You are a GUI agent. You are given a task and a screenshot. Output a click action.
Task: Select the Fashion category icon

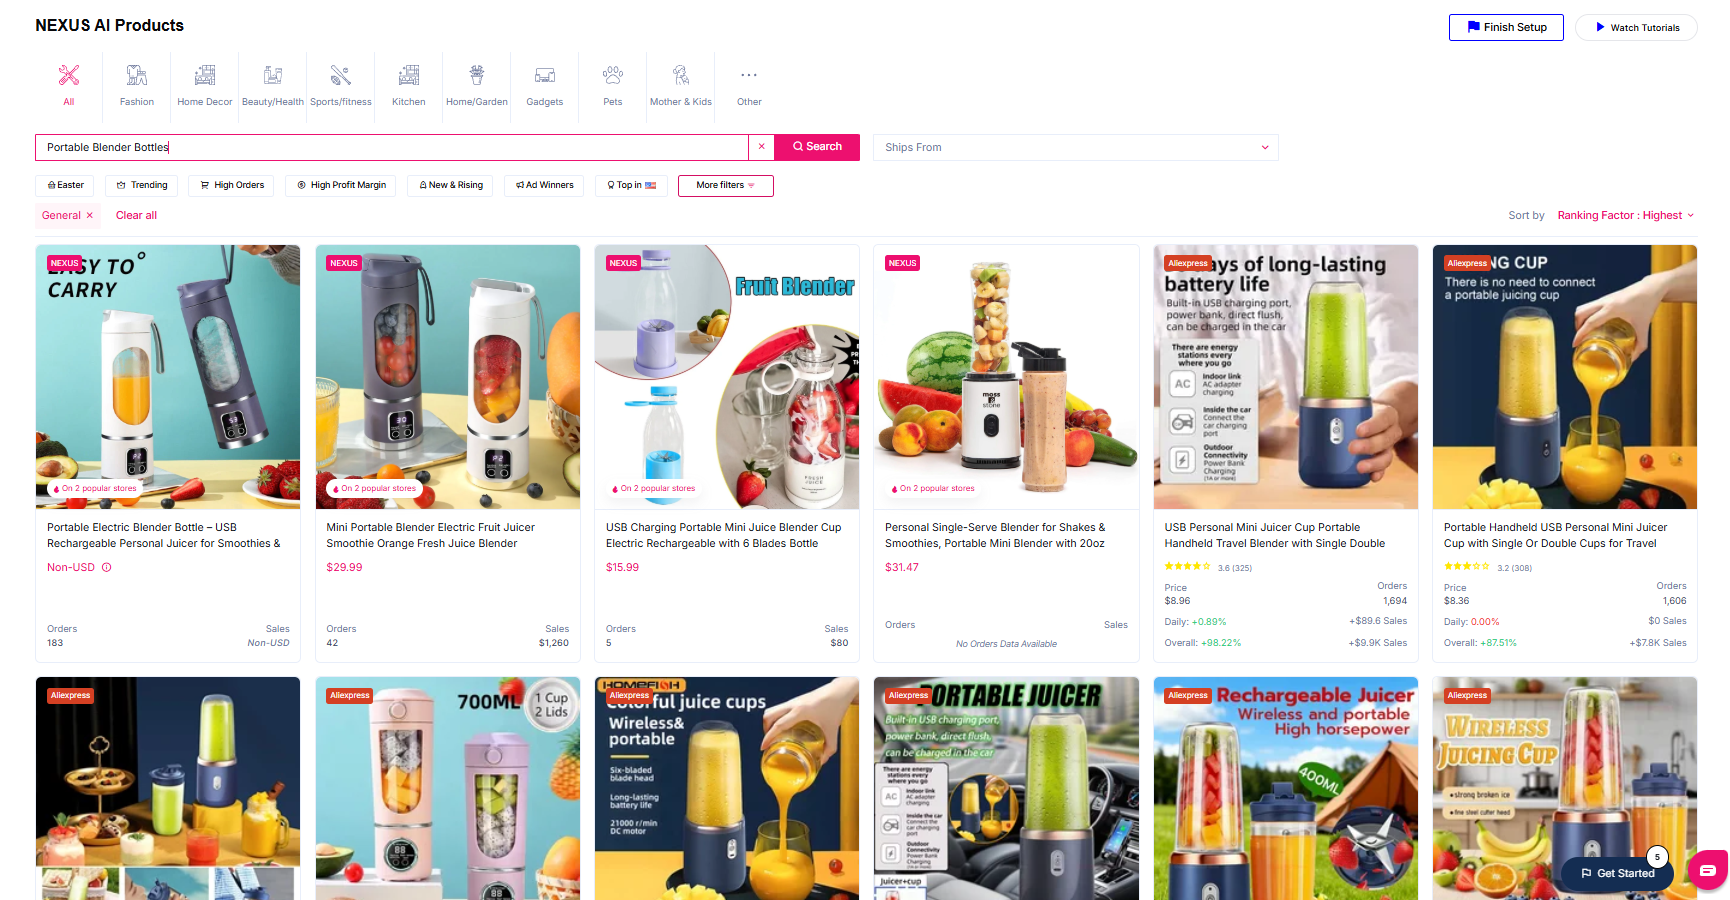137,75
